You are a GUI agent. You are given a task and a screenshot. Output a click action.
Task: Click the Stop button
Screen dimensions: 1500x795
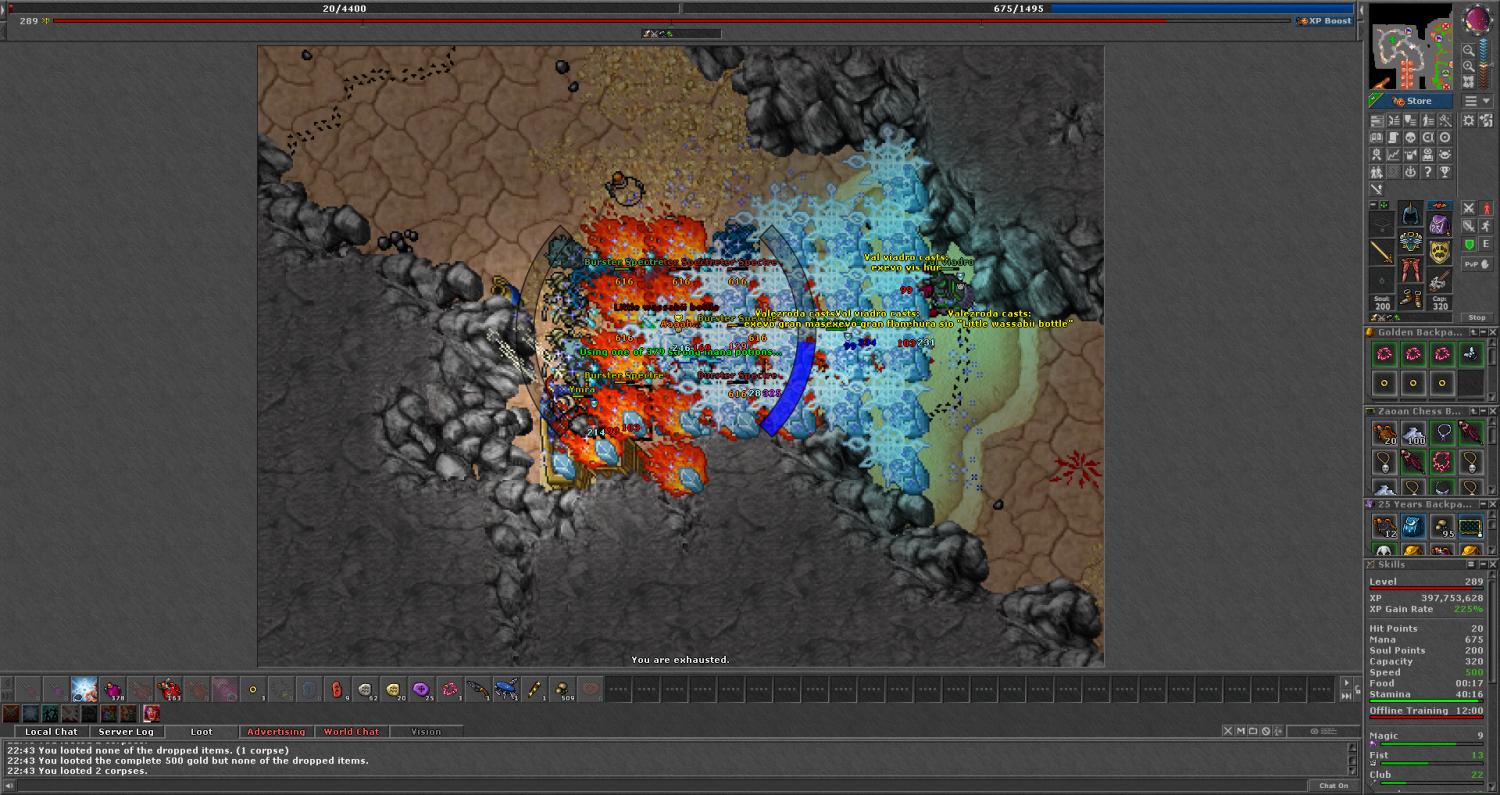point(1477,317)
